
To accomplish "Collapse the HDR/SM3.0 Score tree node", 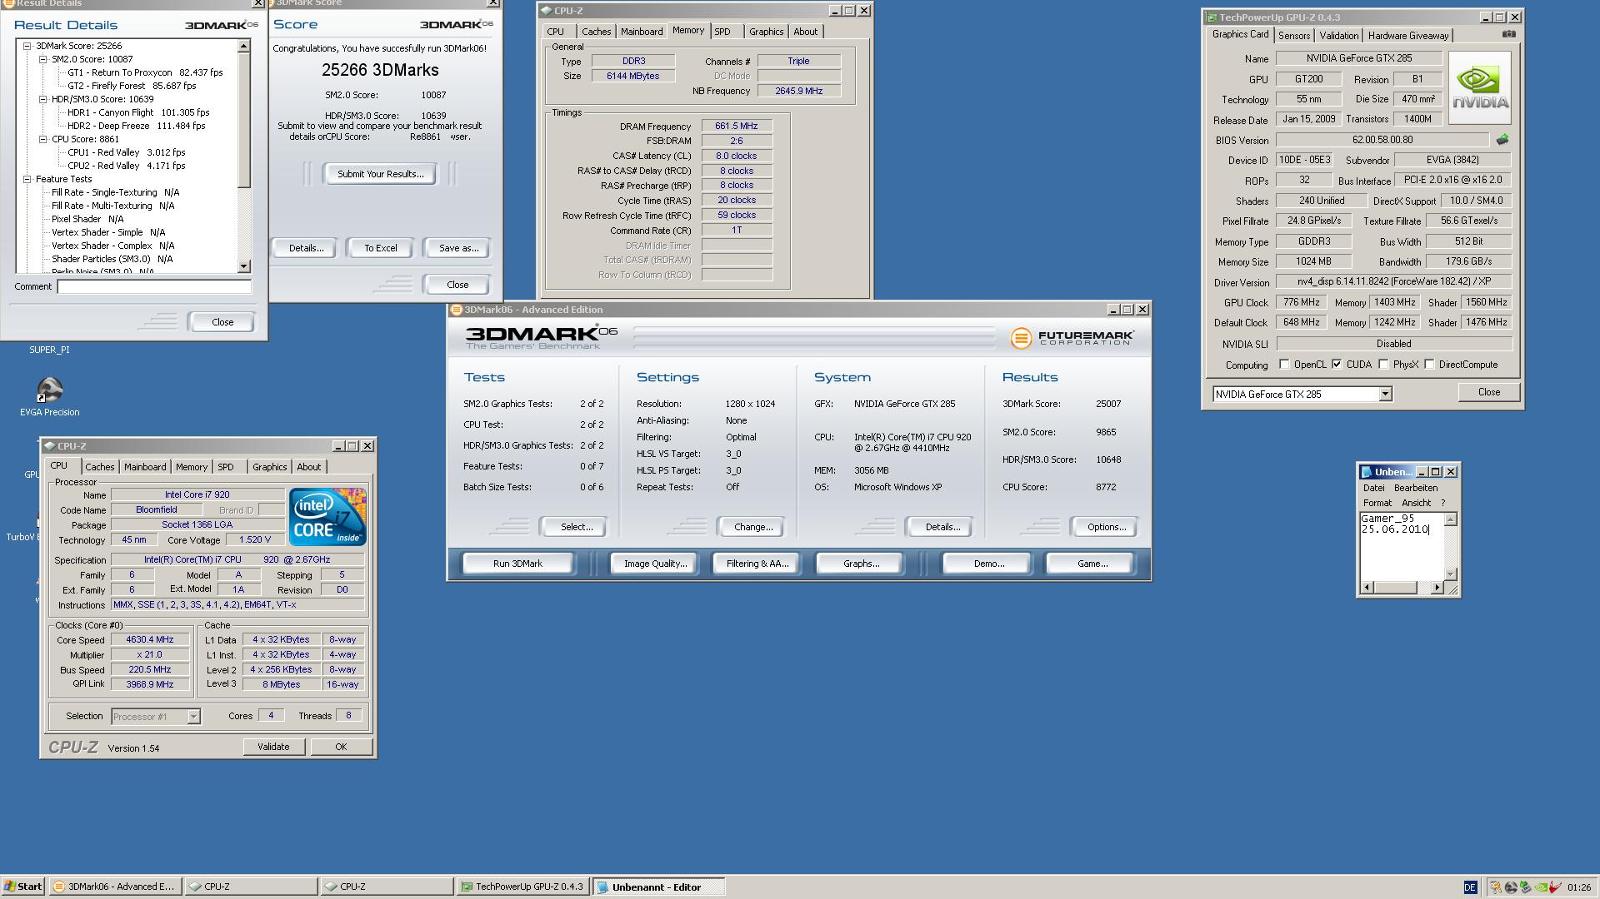I will point(43,99).
